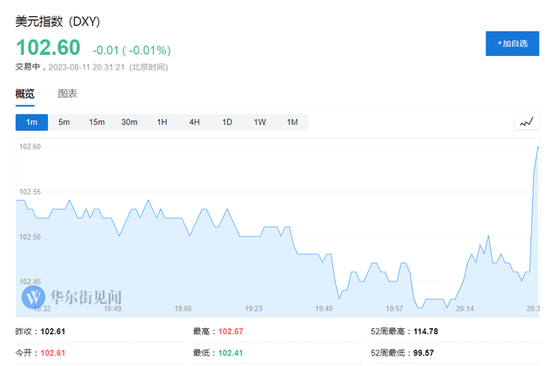Click the 19:40 time axis label

point(324,308)
